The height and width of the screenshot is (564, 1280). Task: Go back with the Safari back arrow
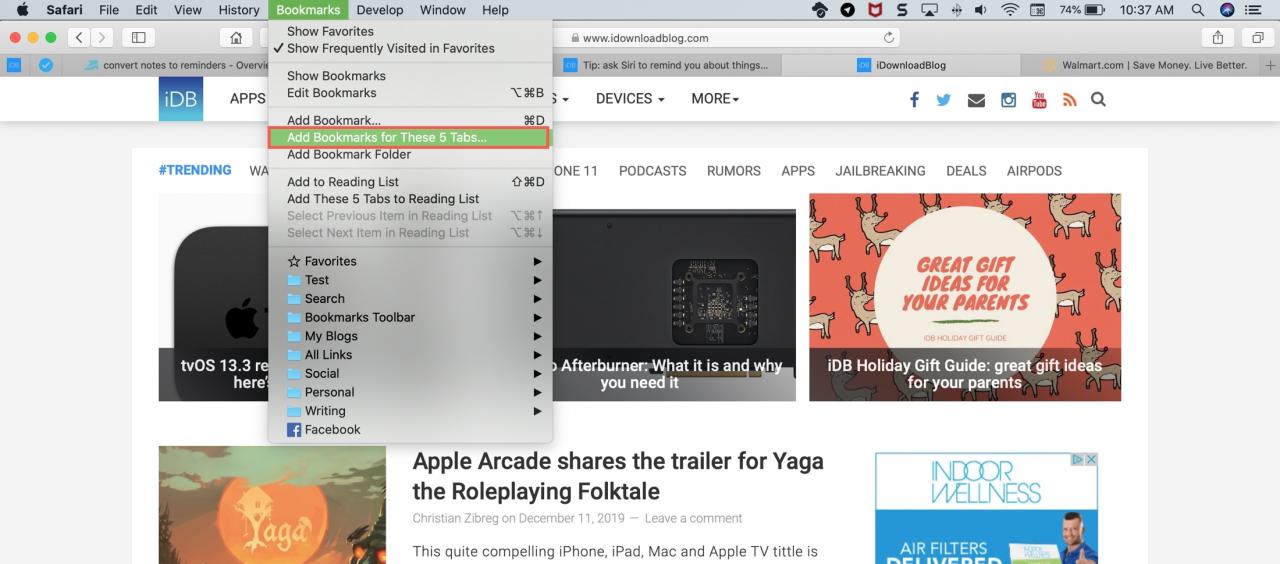(80, 38)
